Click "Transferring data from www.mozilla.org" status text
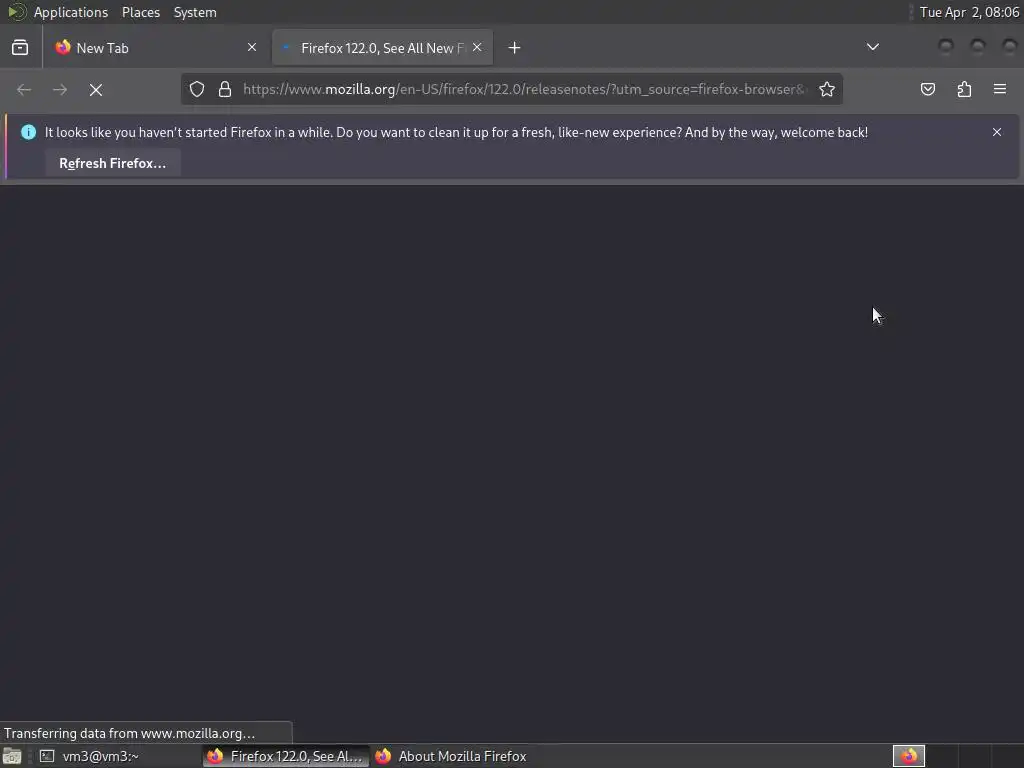This screenshot has height=768, width=1024. [x=129, y=733]
